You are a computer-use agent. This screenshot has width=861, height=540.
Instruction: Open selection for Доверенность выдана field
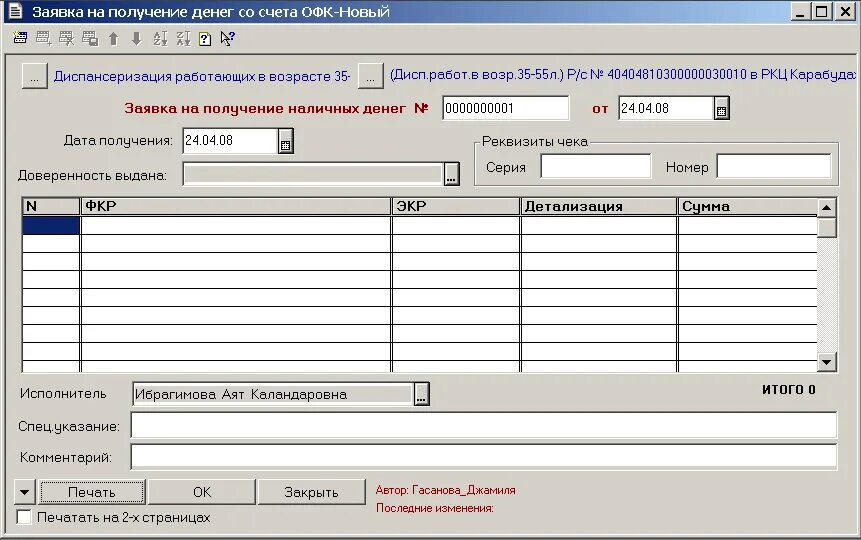coord(451,175)
